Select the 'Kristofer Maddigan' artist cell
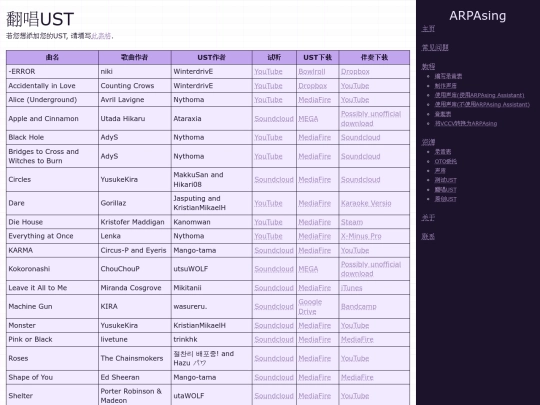Image resolution: width=540 pixels, height=405 pixels. [x=135, y=222]
